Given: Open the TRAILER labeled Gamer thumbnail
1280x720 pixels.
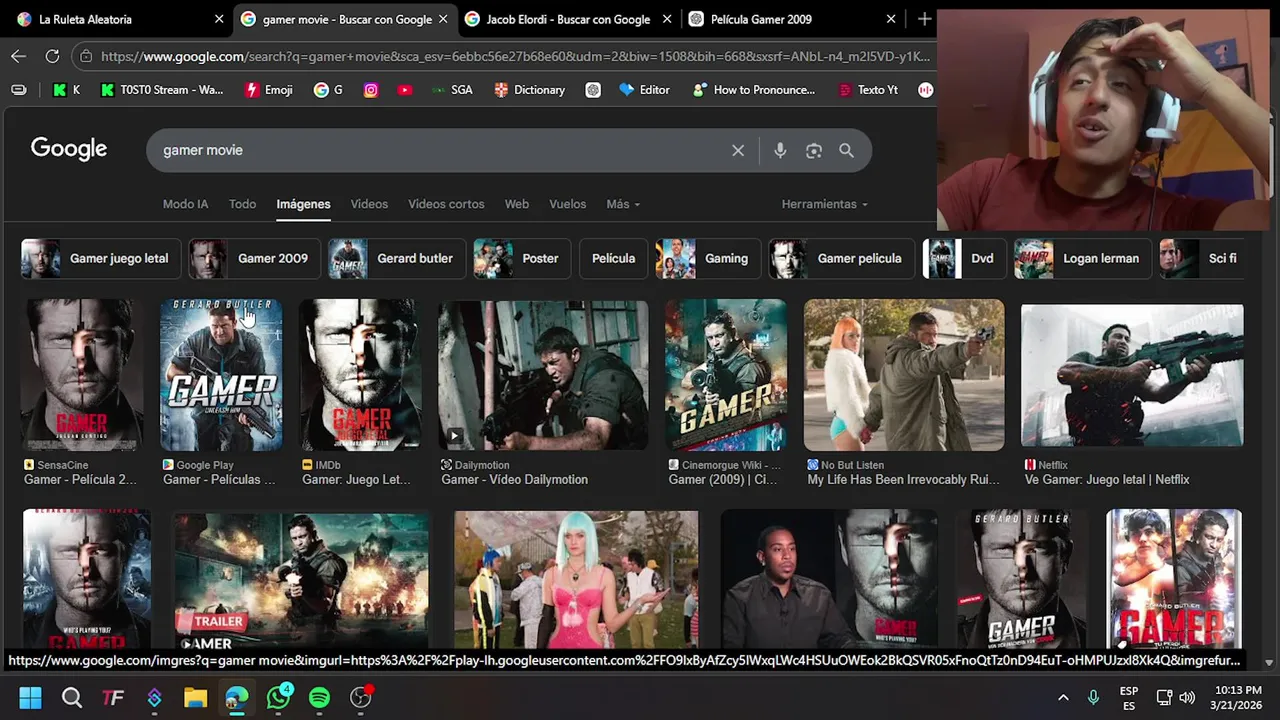Looking at the screenshot, I should coord(301,581).
